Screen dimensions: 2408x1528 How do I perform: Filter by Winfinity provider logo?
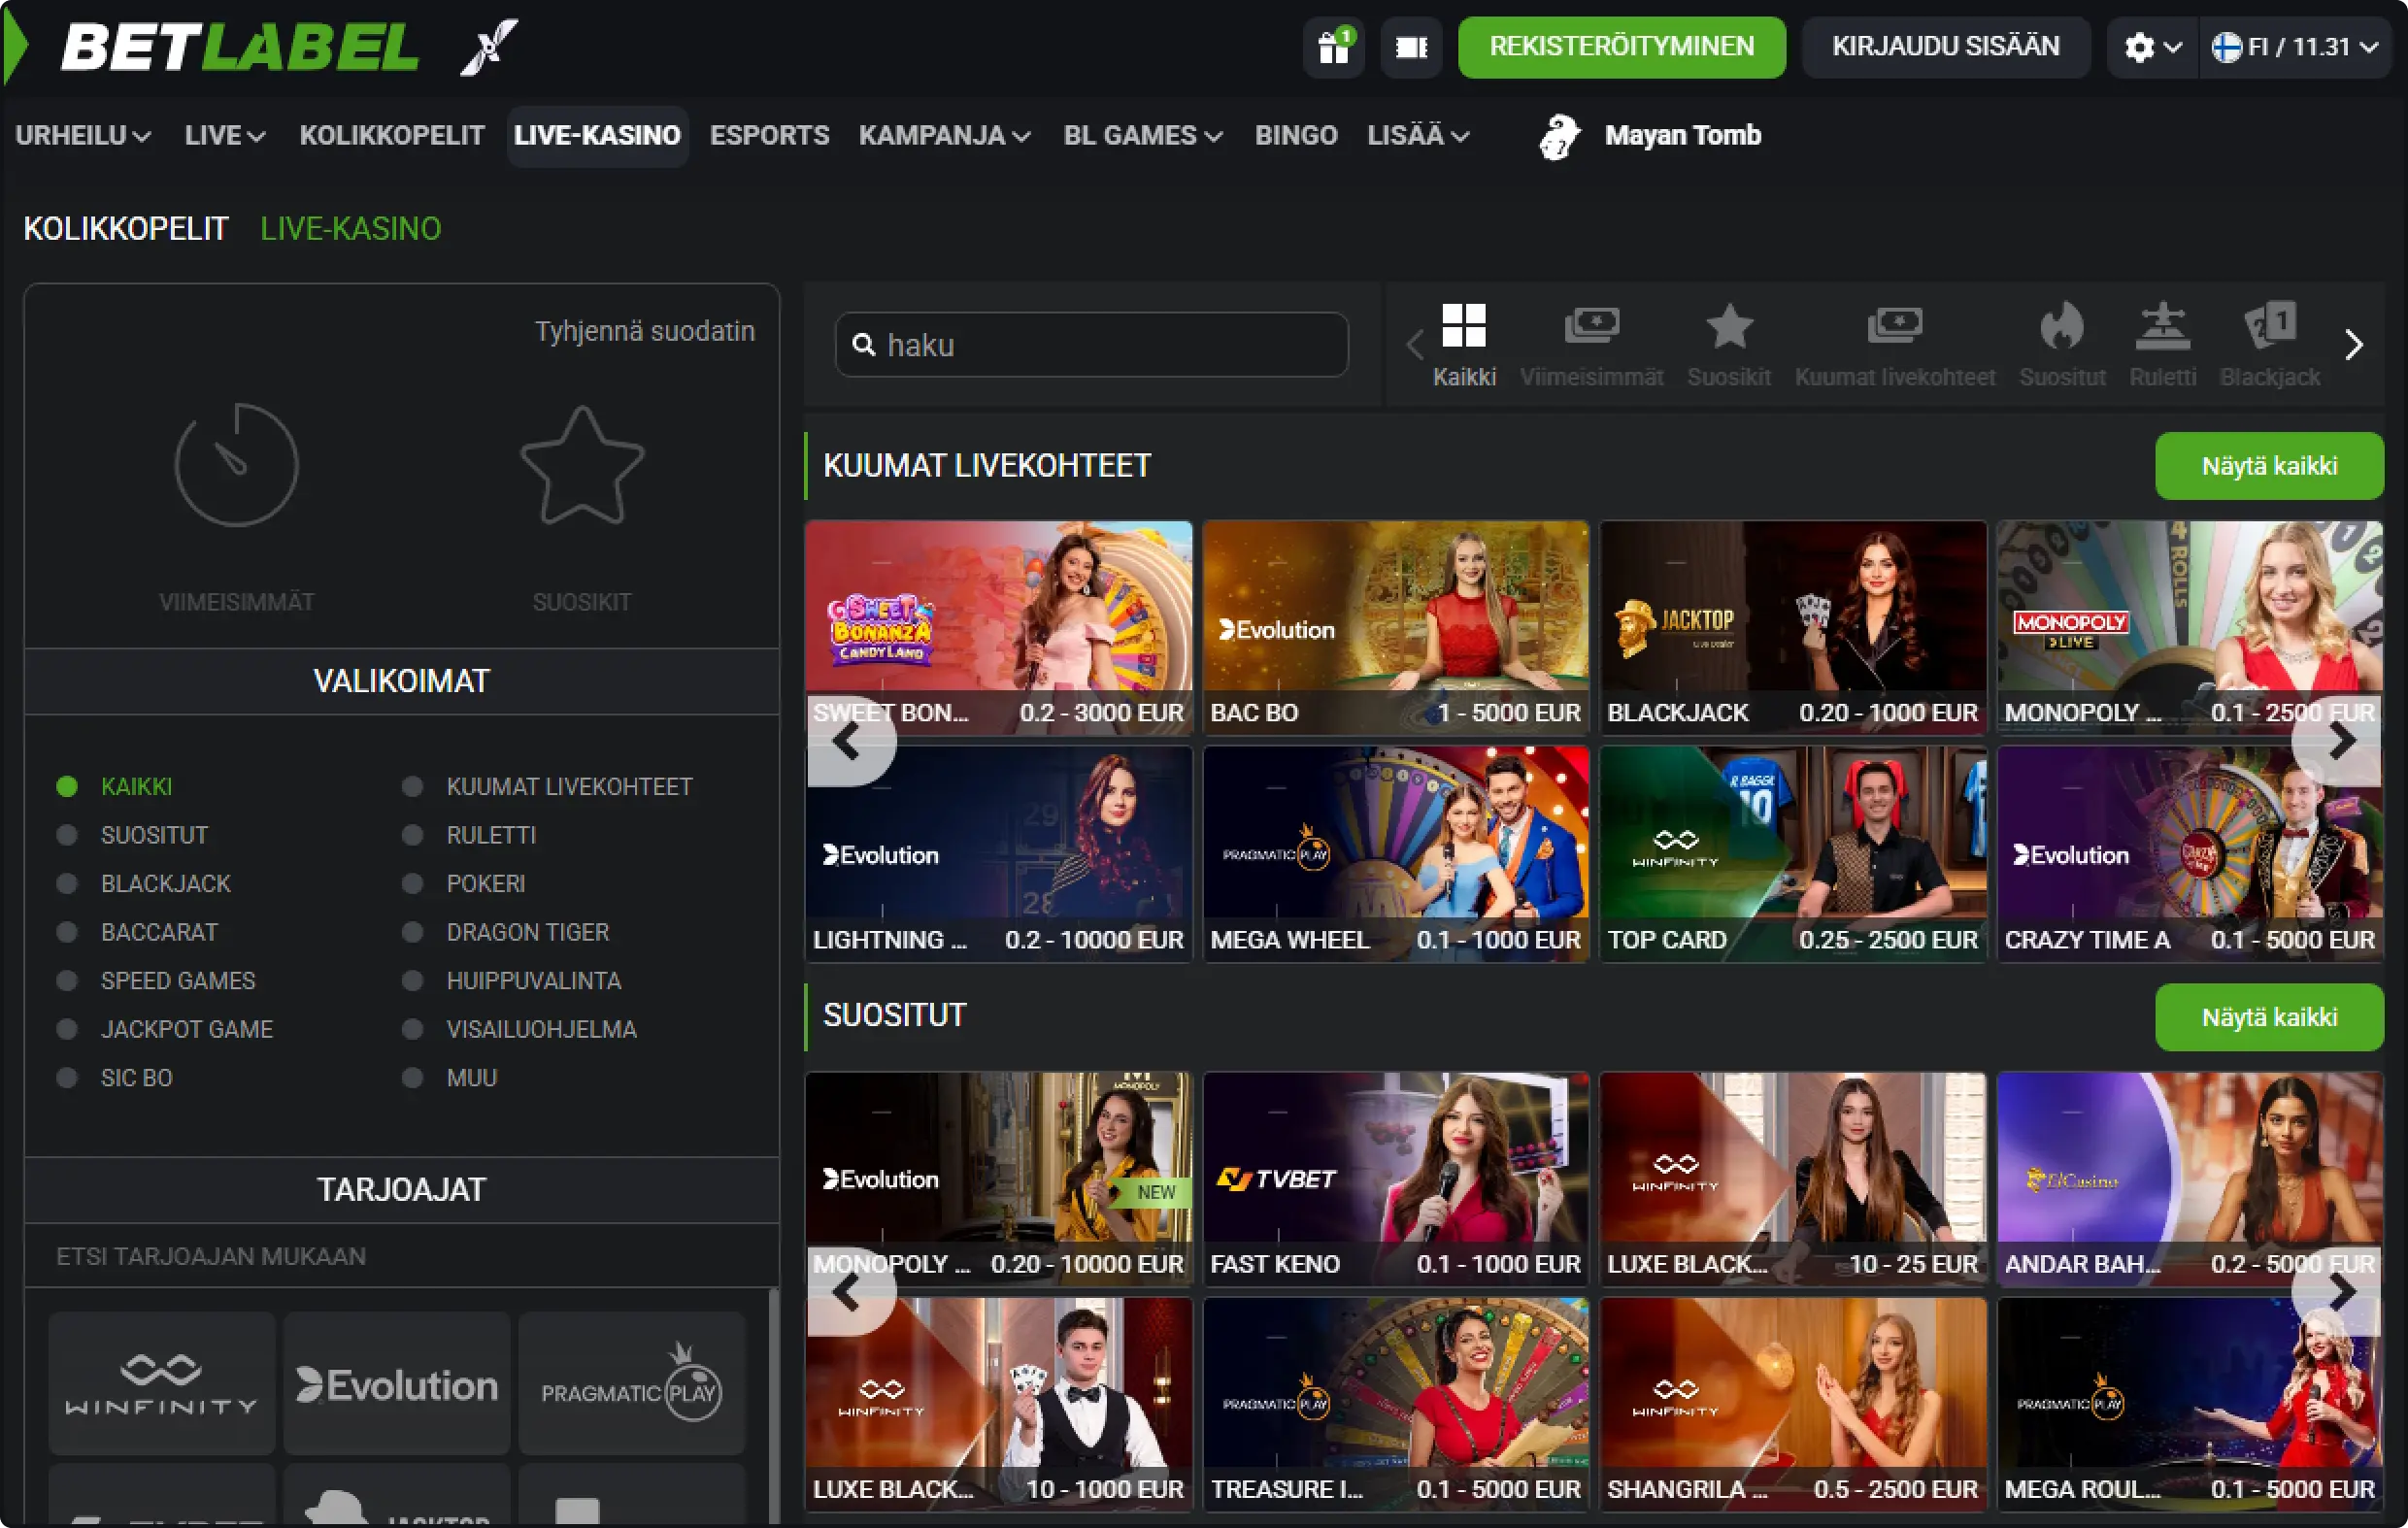coord(162,1384)
